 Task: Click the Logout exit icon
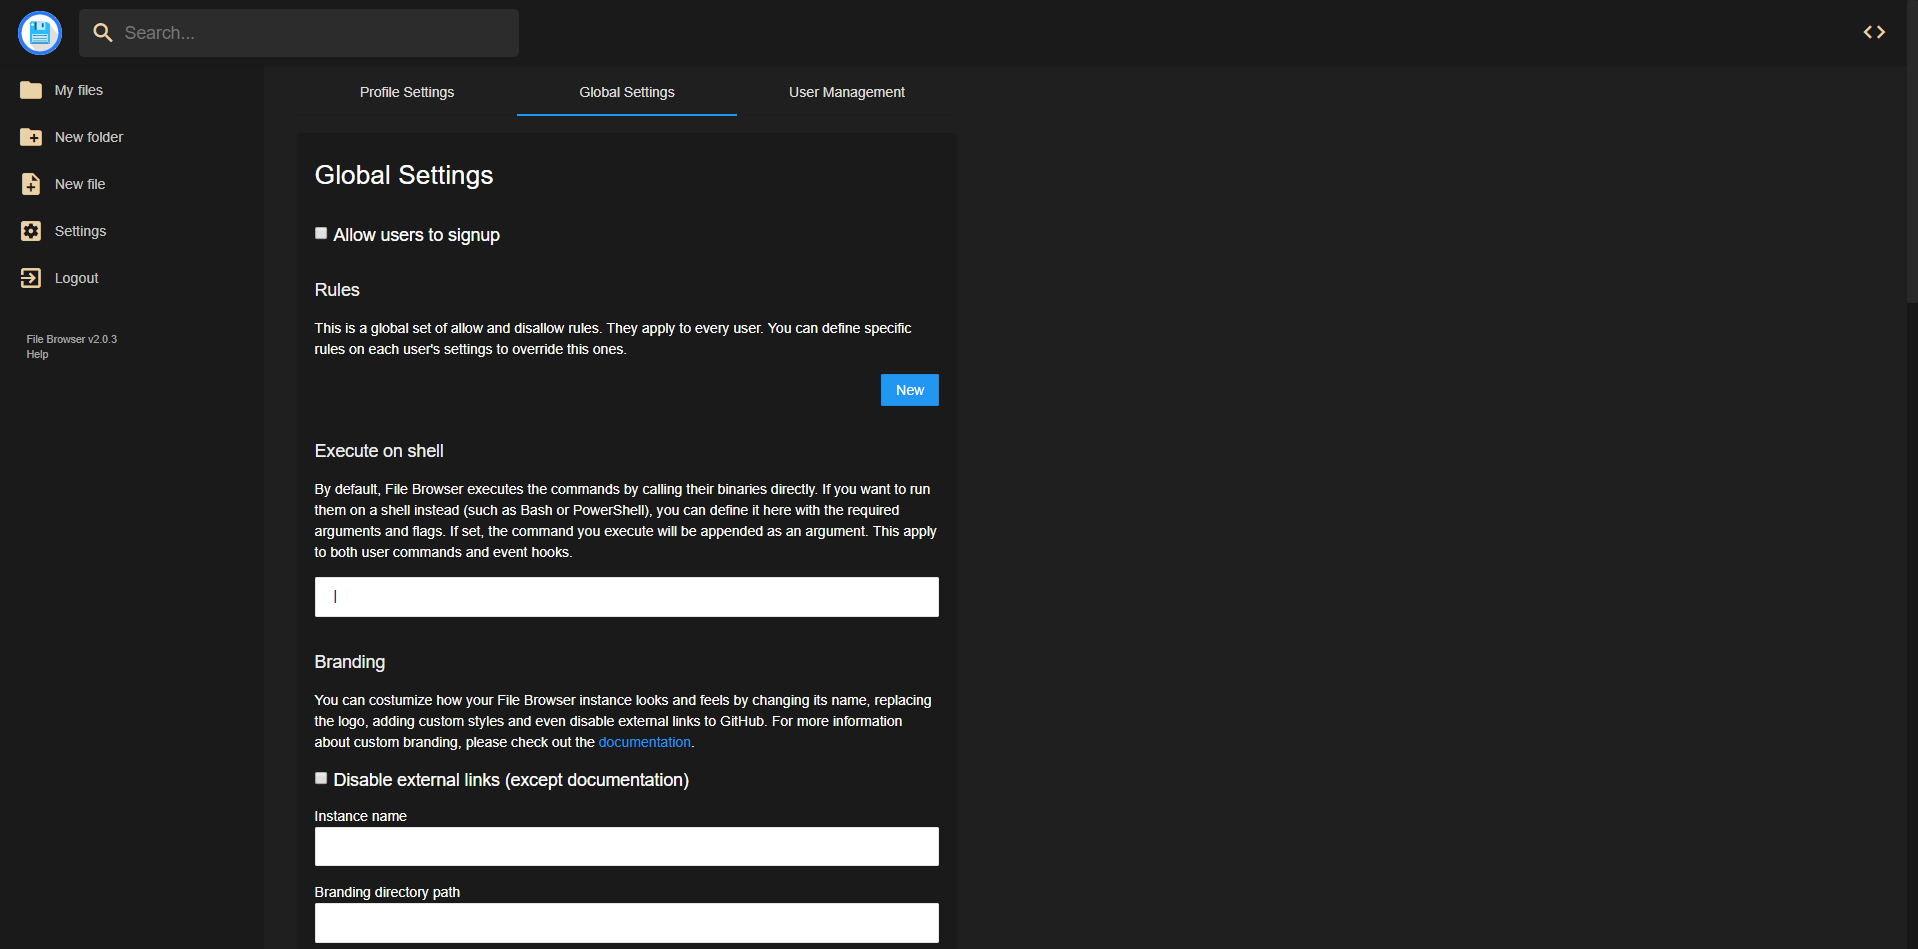pyautogui.click(x=31, y=278)
